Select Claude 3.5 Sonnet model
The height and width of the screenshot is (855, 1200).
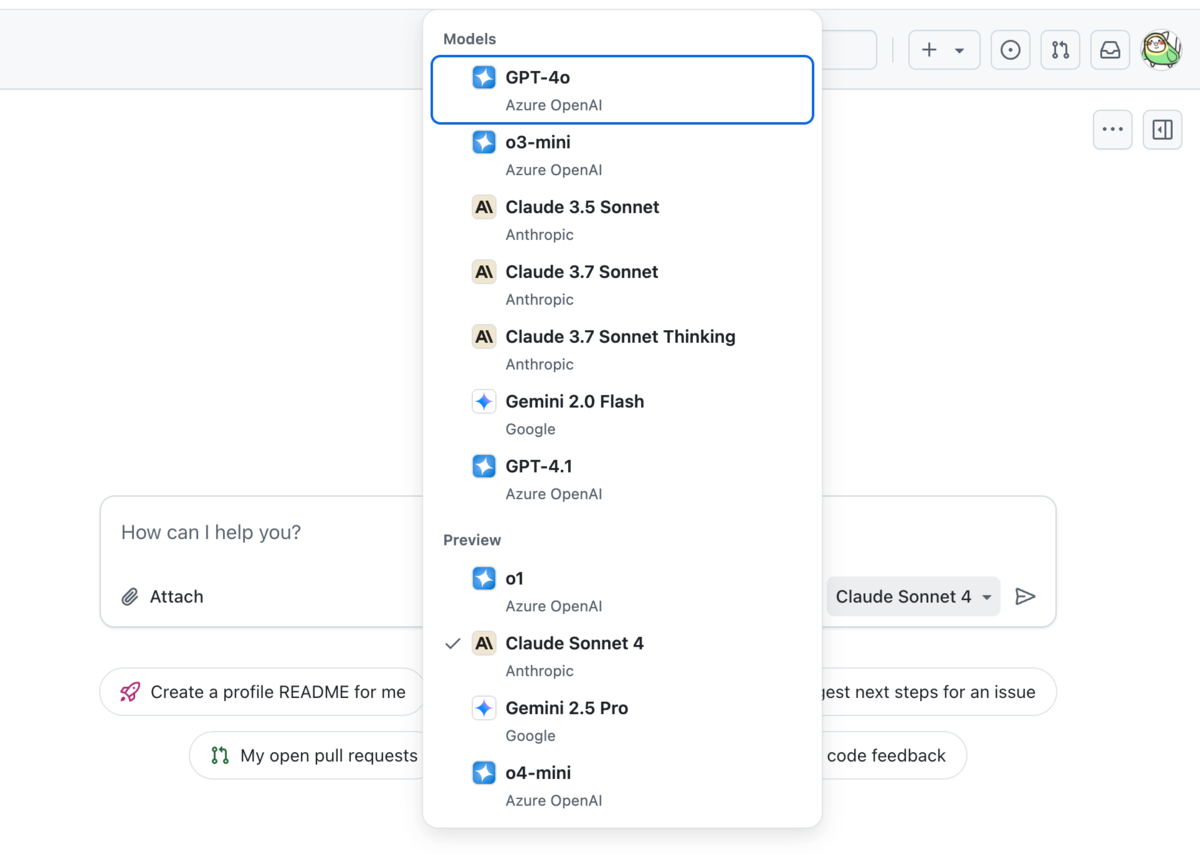(622, 220)
